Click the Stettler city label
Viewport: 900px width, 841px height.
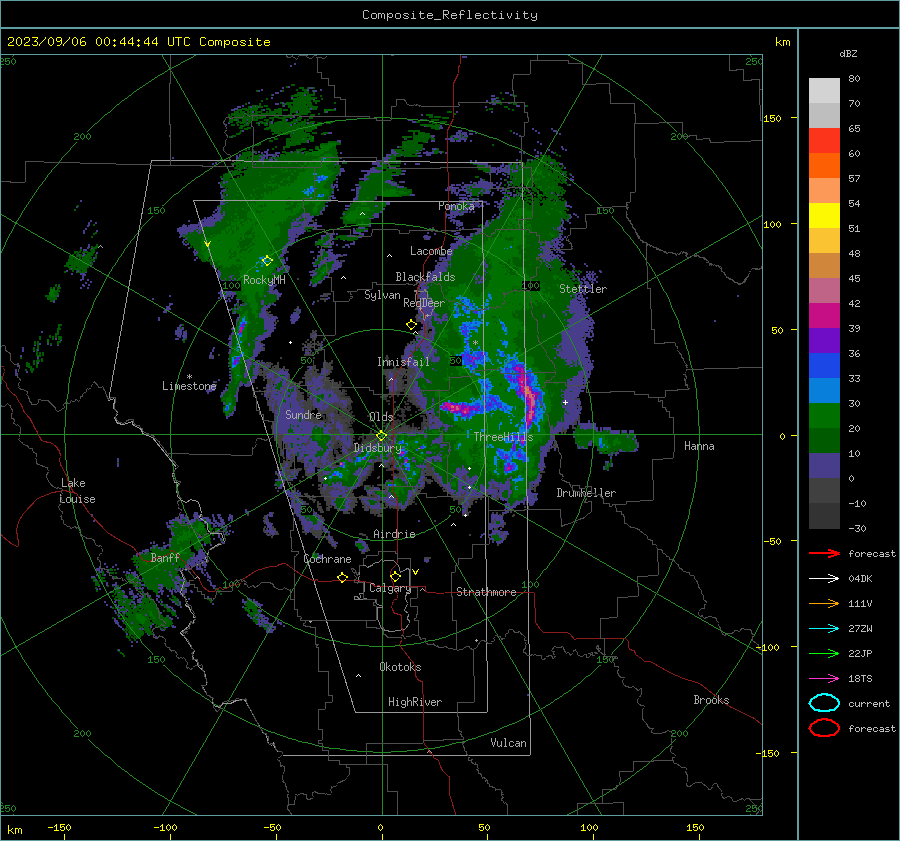tap(583, 289)
